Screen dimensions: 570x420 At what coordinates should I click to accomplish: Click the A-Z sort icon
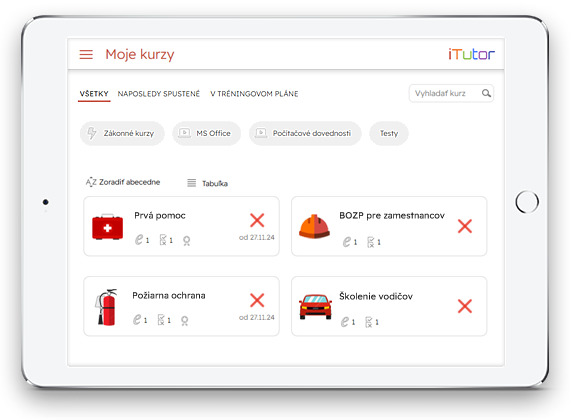[x=91, y=182]
